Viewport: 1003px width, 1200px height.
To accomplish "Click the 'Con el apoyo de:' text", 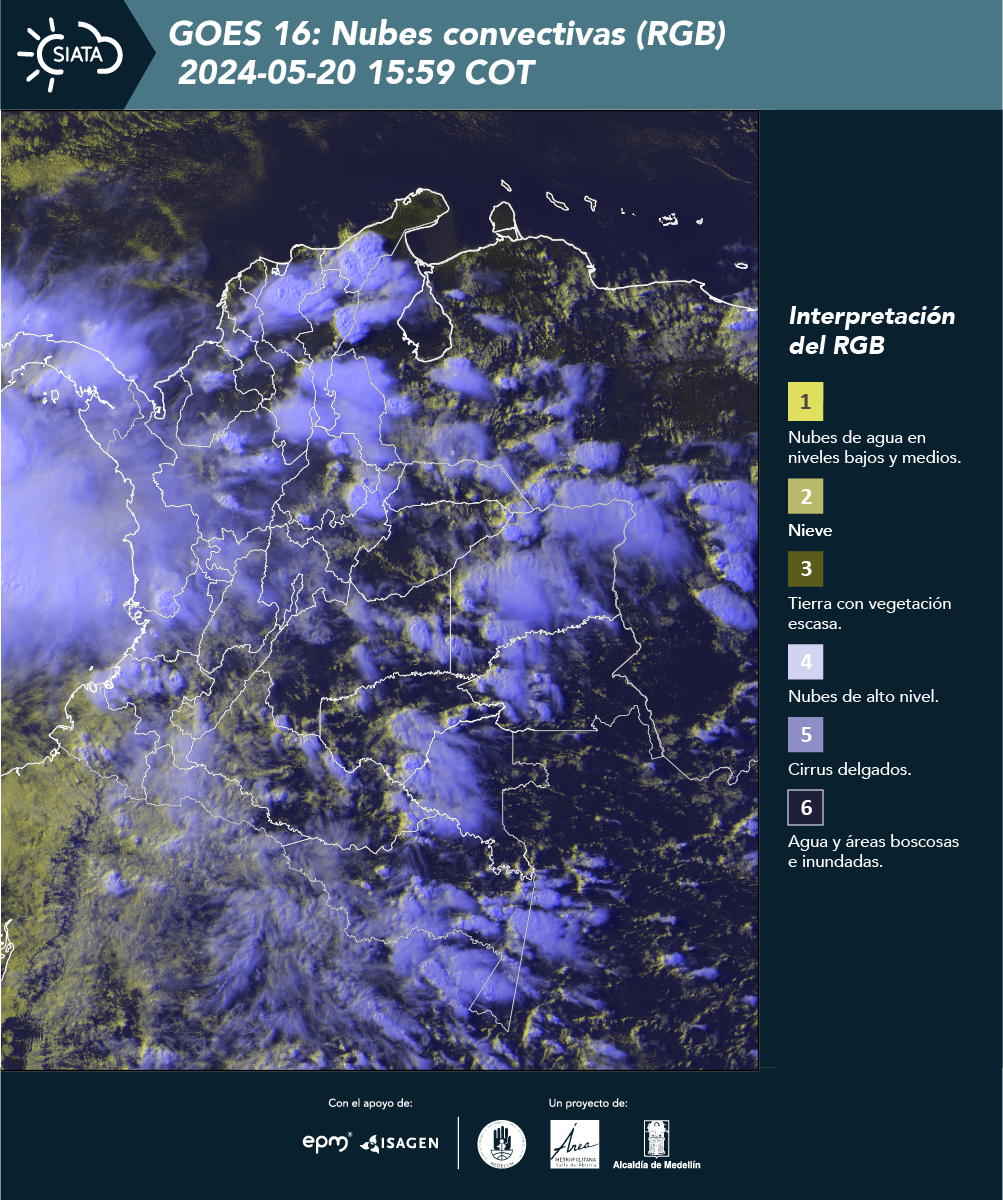I will tap(370, 1103).
